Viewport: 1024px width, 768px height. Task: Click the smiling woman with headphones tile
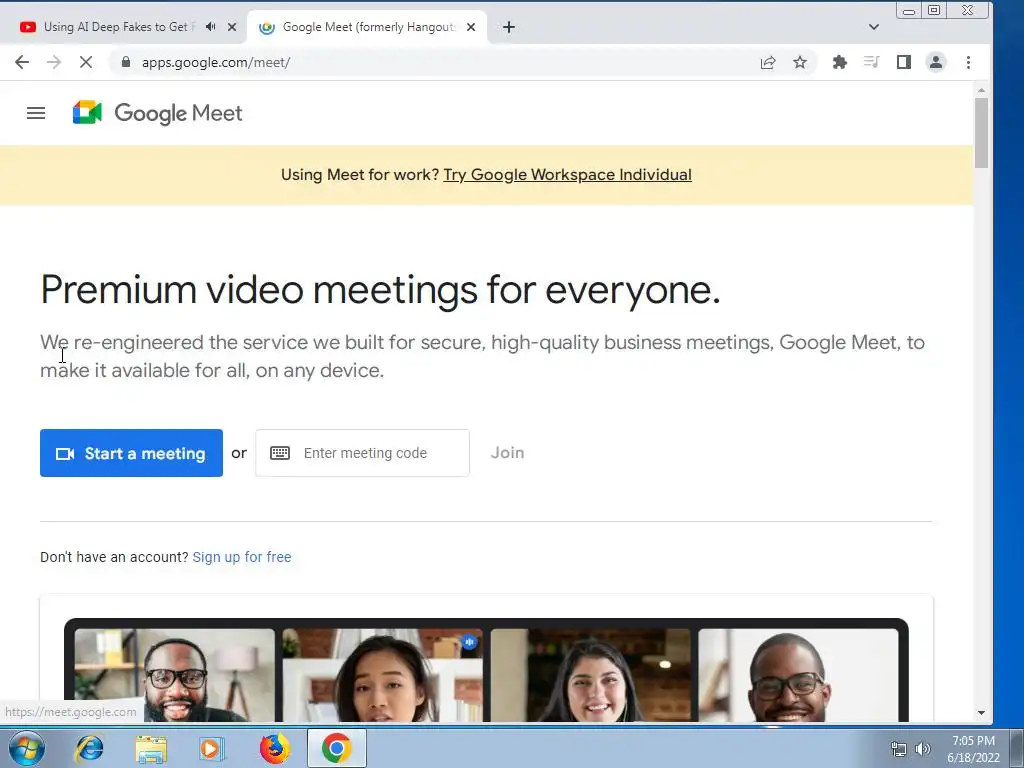tap(590, 675)
